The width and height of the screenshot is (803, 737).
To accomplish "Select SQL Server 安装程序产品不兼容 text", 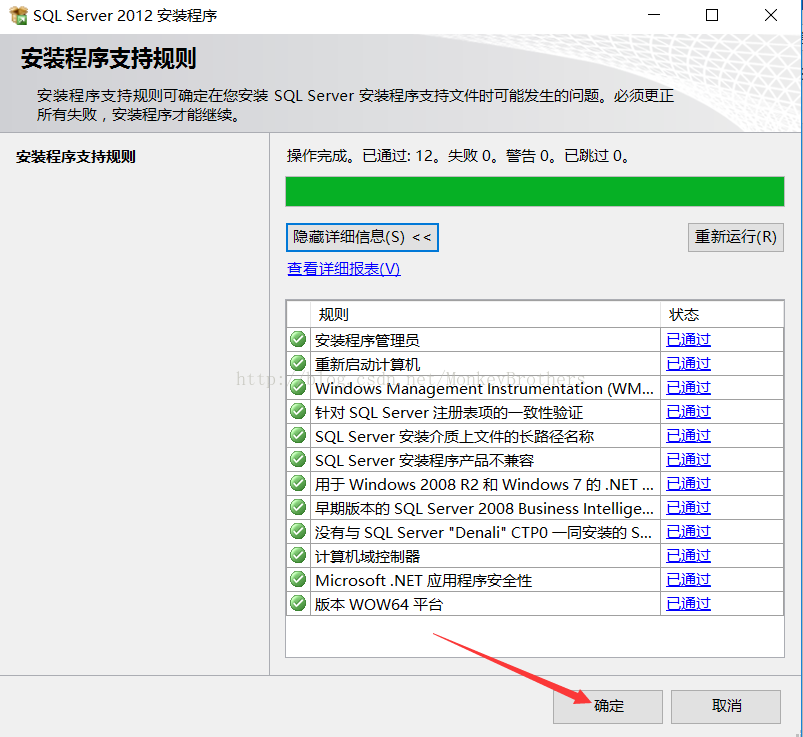I will (x=424, y=460).
